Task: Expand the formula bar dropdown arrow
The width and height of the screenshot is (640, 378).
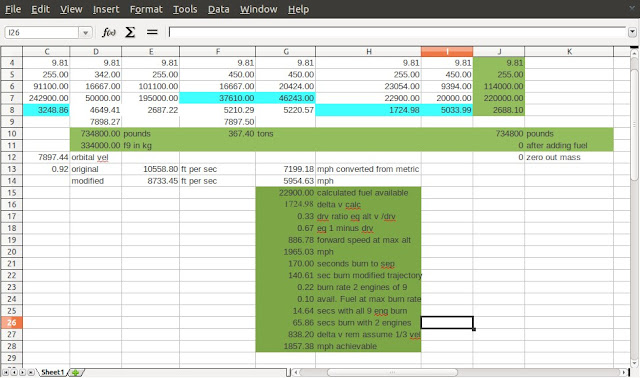Action: [x=632, y=32]
